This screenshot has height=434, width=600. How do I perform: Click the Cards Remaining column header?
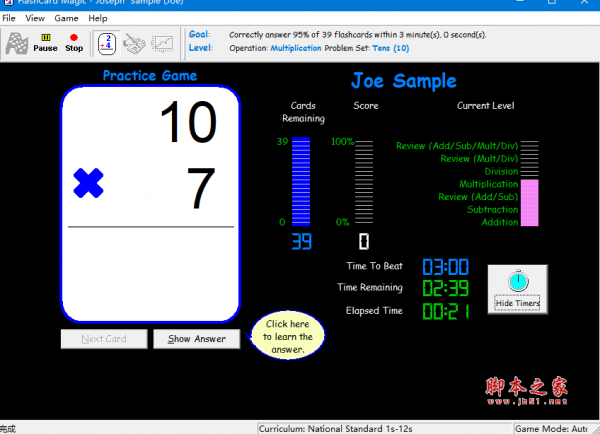point(303,112)
